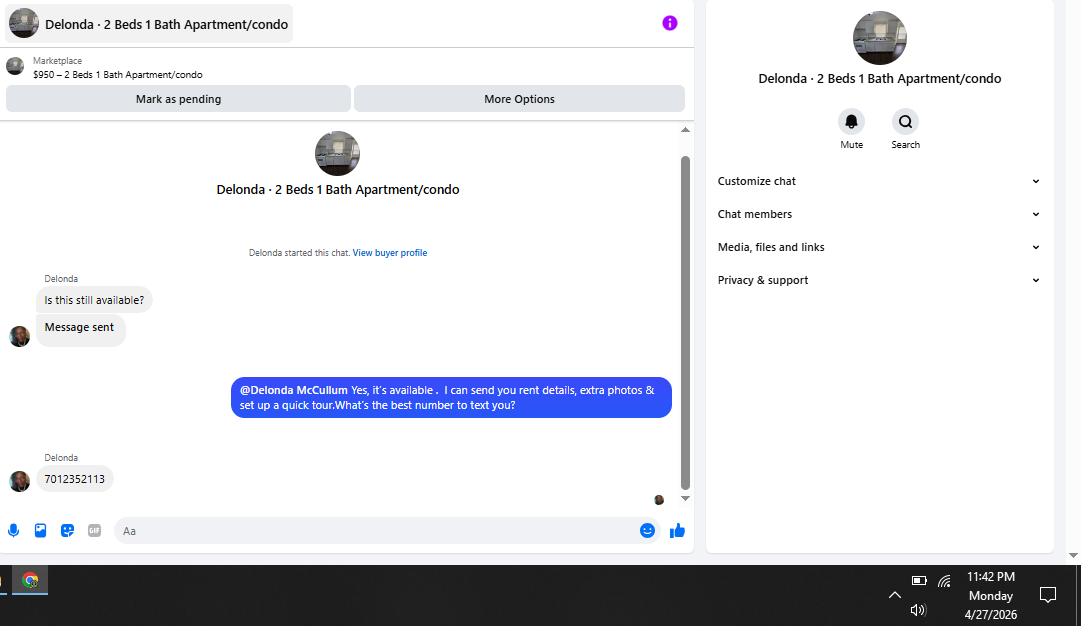Expand the Customize chat section
Screen dimensions: 1081x626
[x=879, y=181]
